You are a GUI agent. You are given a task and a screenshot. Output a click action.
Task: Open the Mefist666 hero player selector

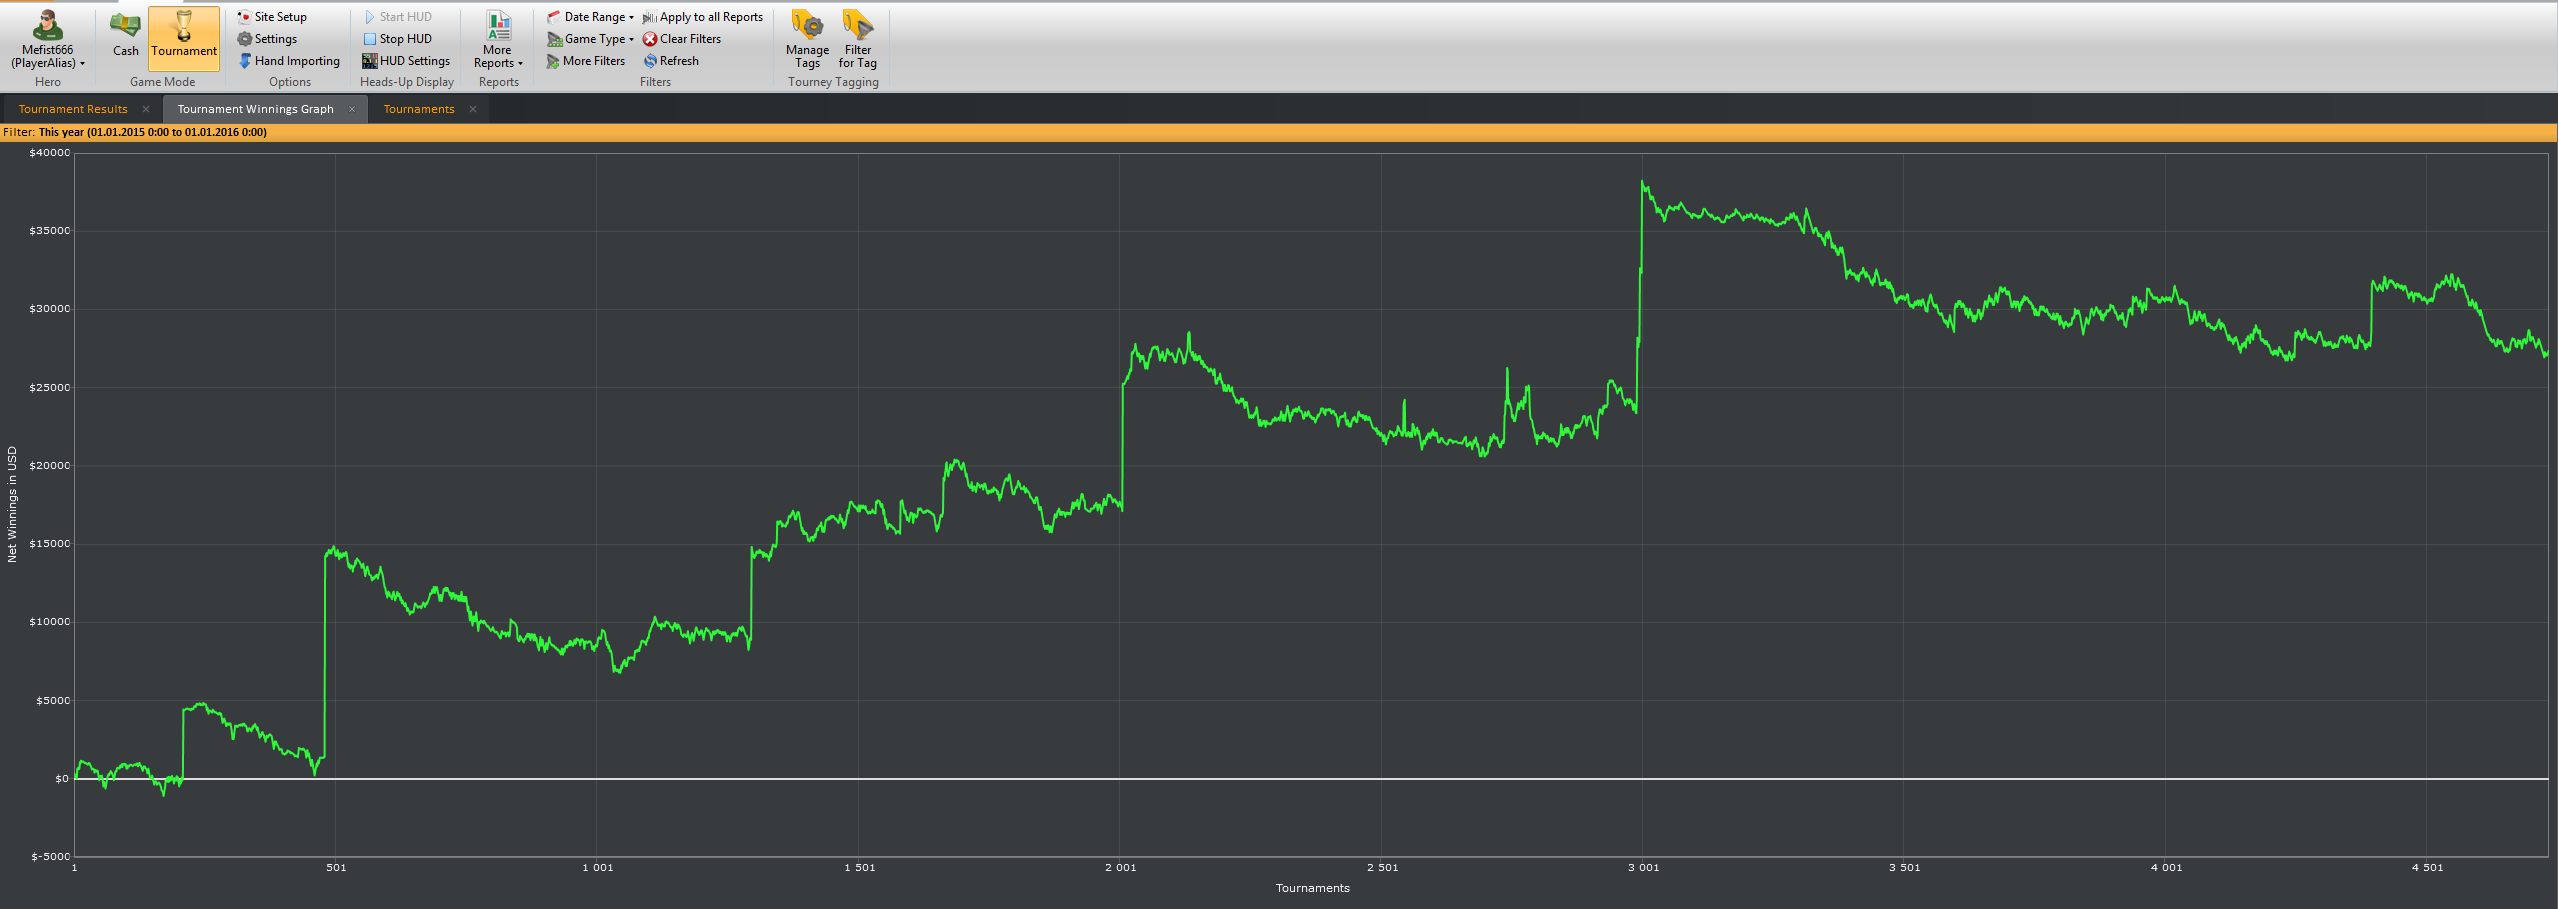pyautogui.click(x=48, y=39)
